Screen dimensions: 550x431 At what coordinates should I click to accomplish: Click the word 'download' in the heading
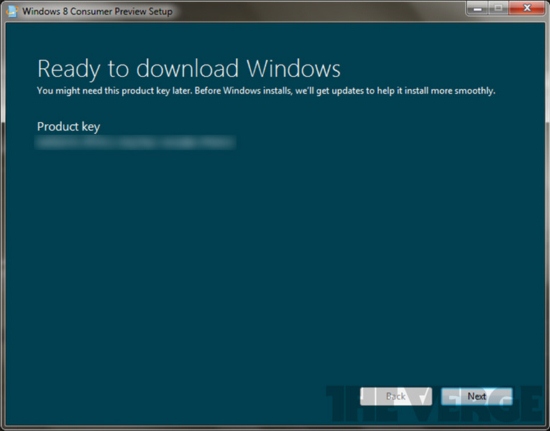187,68
